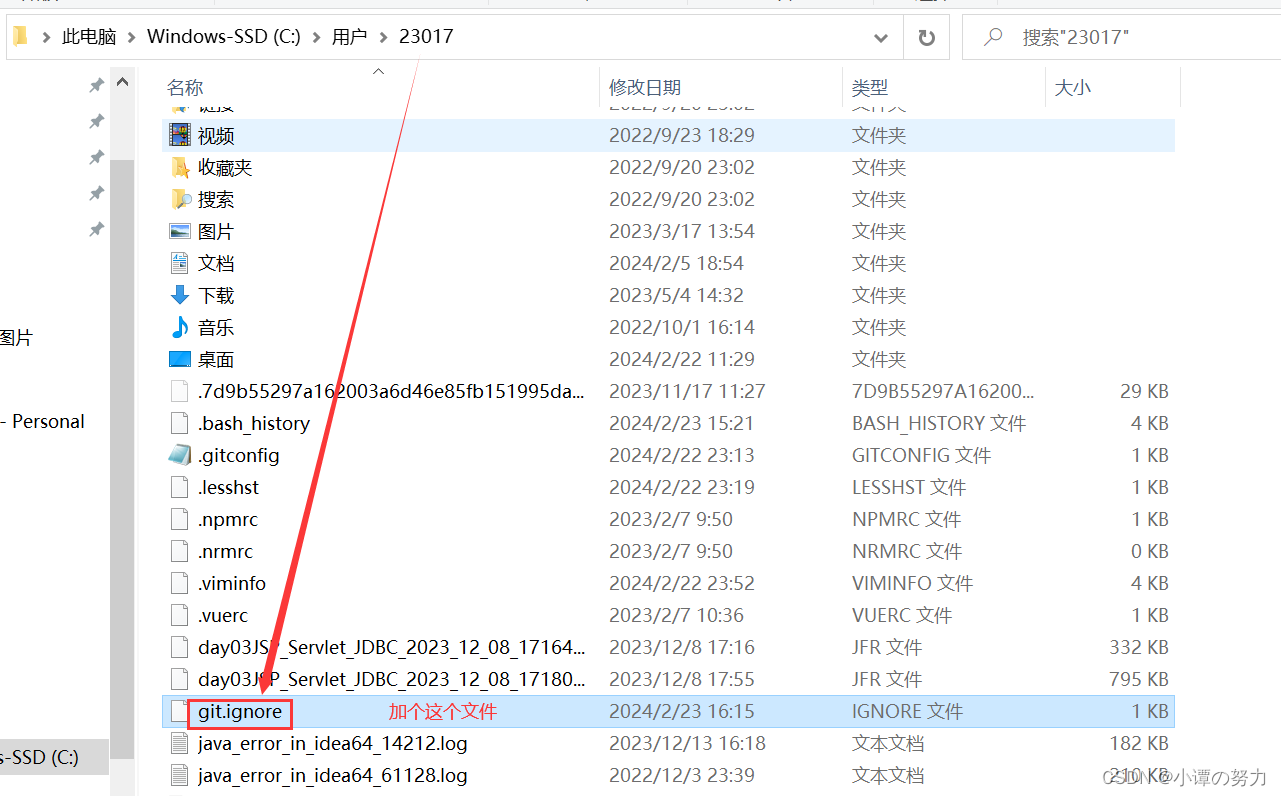Select the file name git.ignore
This screenshot has height=796, width=1281.
240,711
